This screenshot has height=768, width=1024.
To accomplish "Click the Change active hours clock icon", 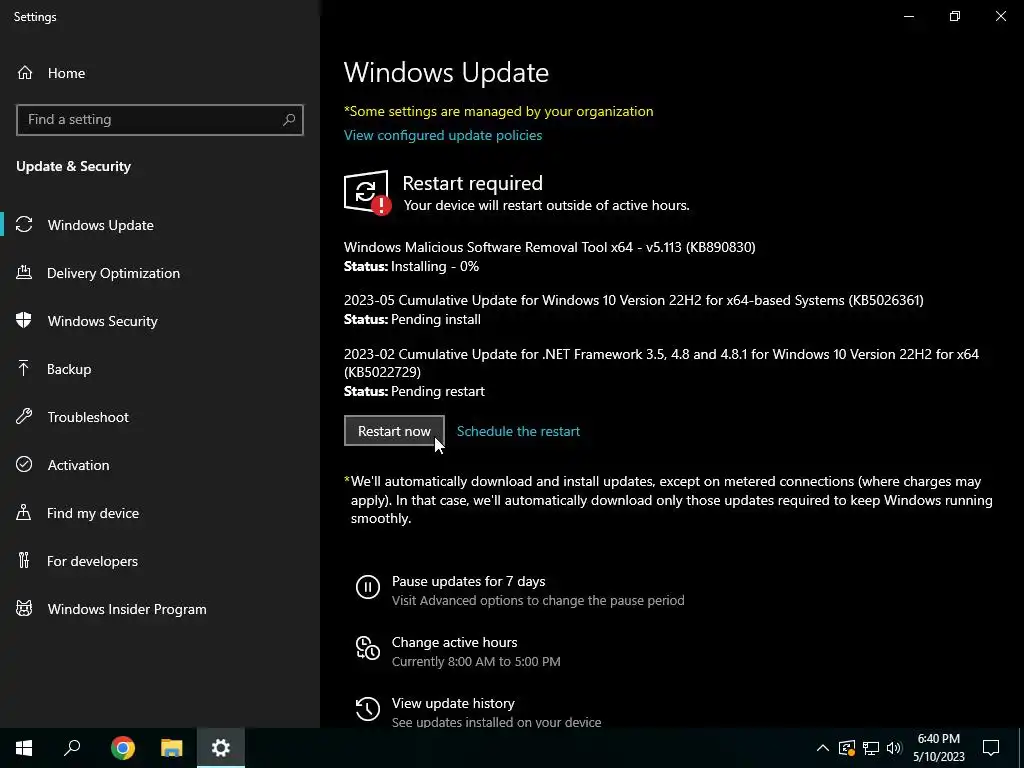I will (368, 648).
